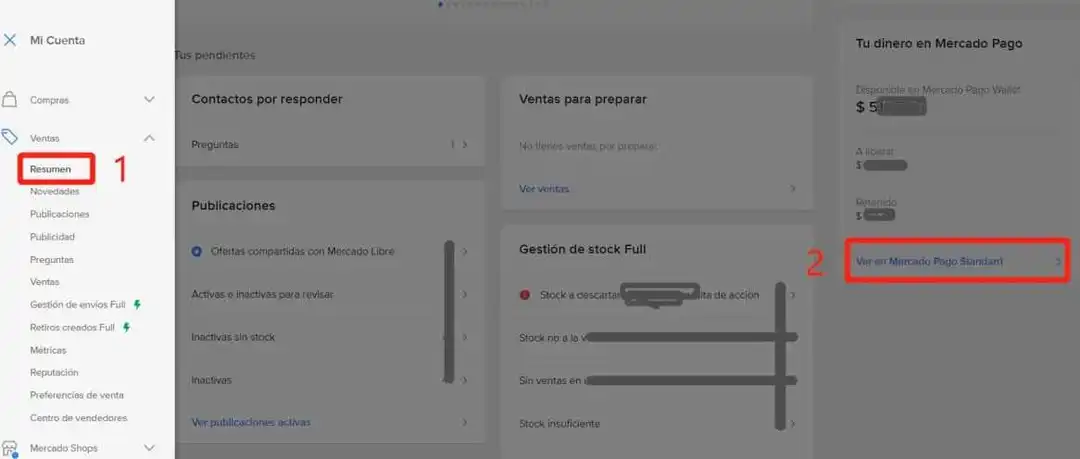The image size is (1080, 459).
Task: Click Mercado Shops menu label
Action: click(x=63, y=448)
